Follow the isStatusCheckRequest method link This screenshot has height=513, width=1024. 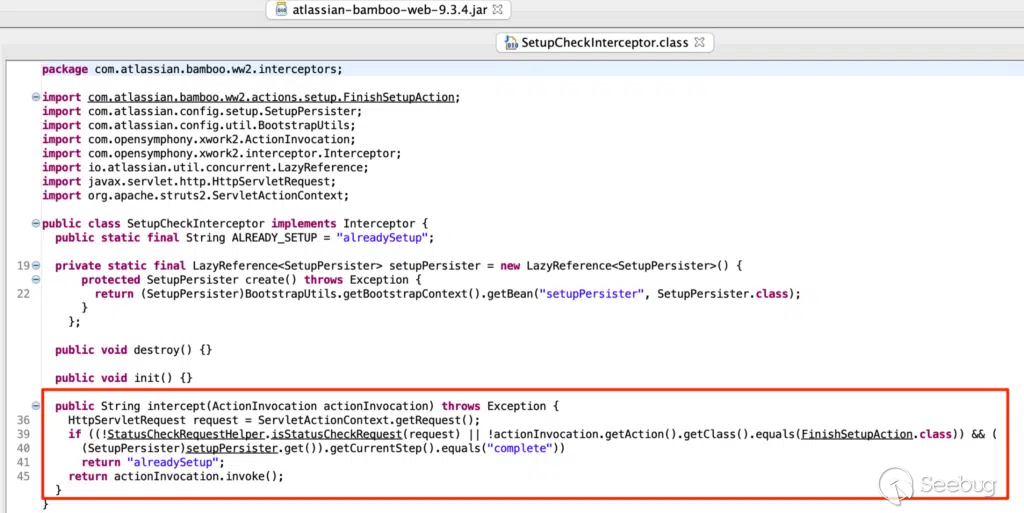[x=336, y=434]
